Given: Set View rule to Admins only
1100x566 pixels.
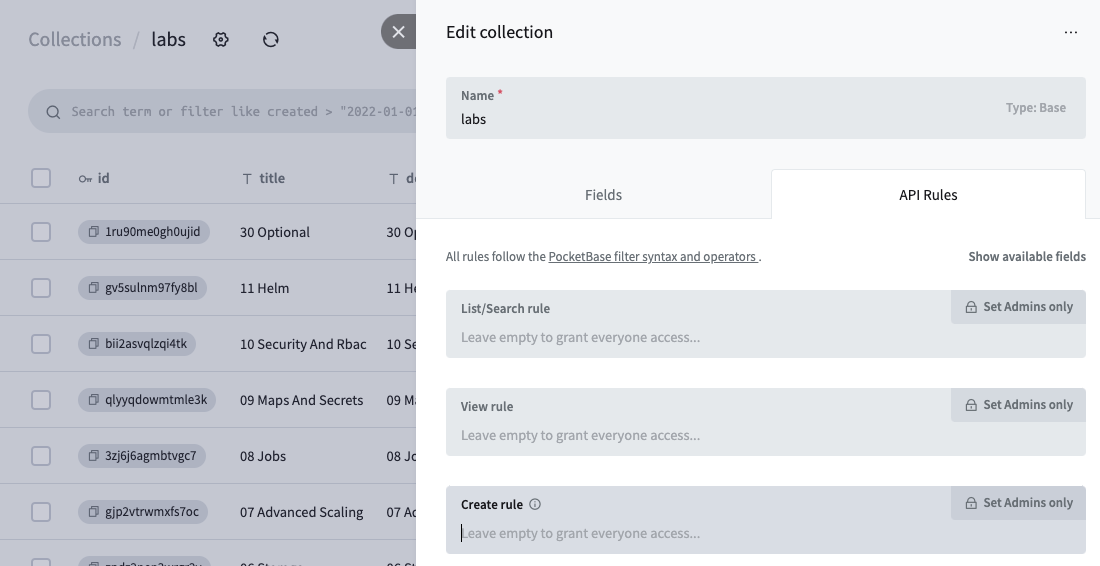Looking at the screenshot, I should 1019,405.
